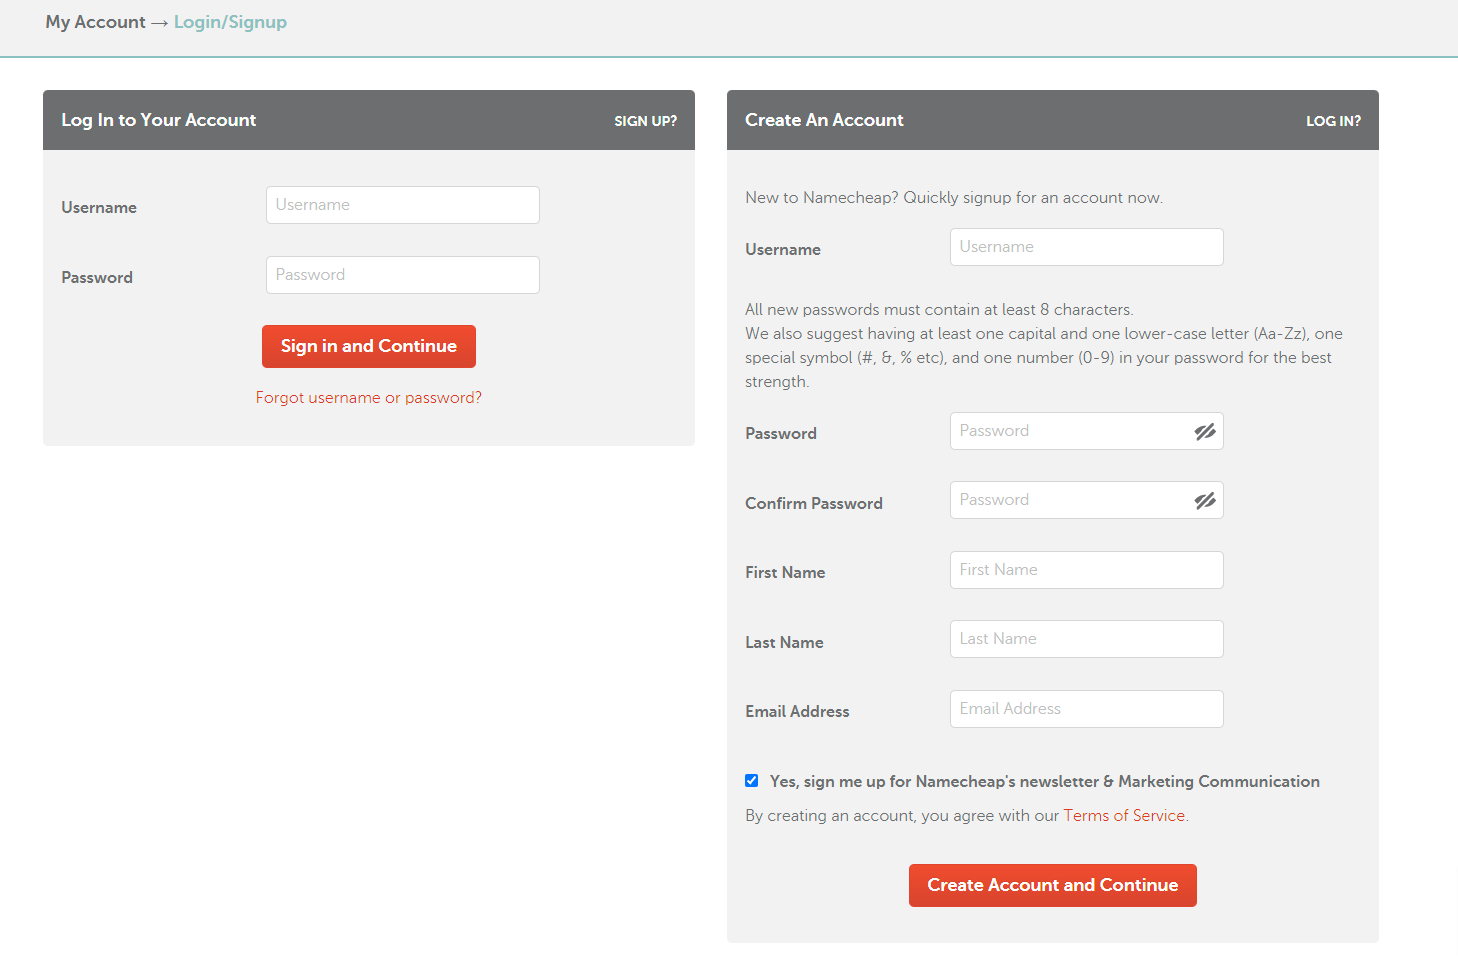This screenshot has width=1458, height=974.
Task: Focus the login Password field
Action: tap(403, 275)
